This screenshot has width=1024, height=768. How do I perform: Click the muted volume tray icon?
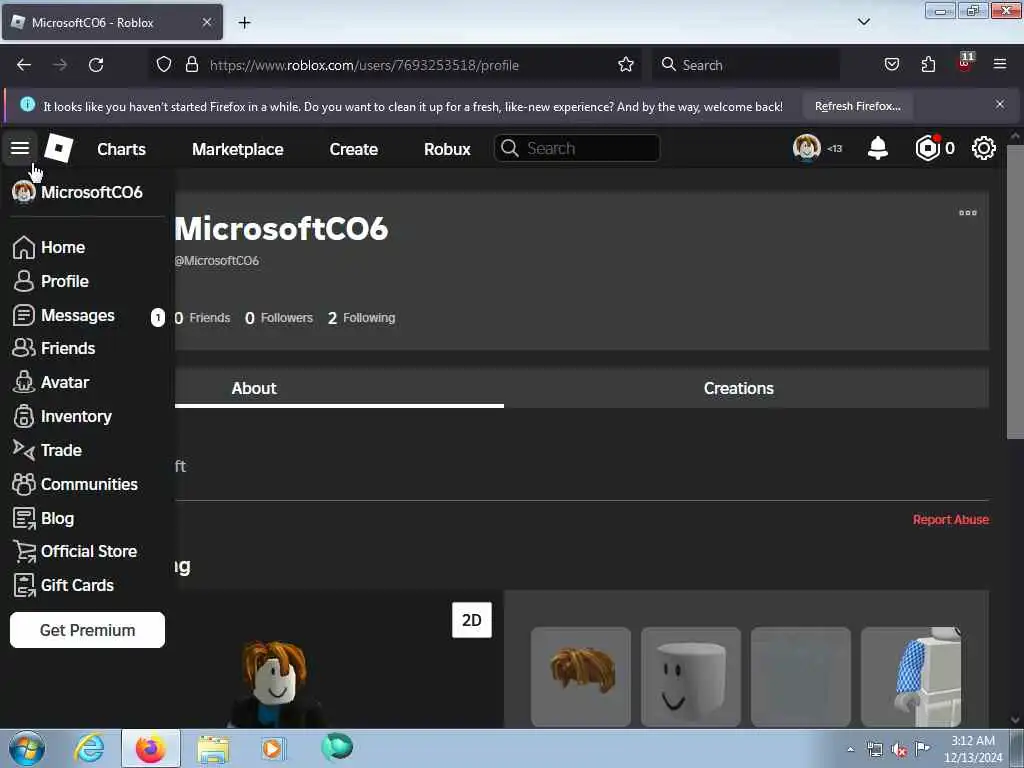click(899, 750)
